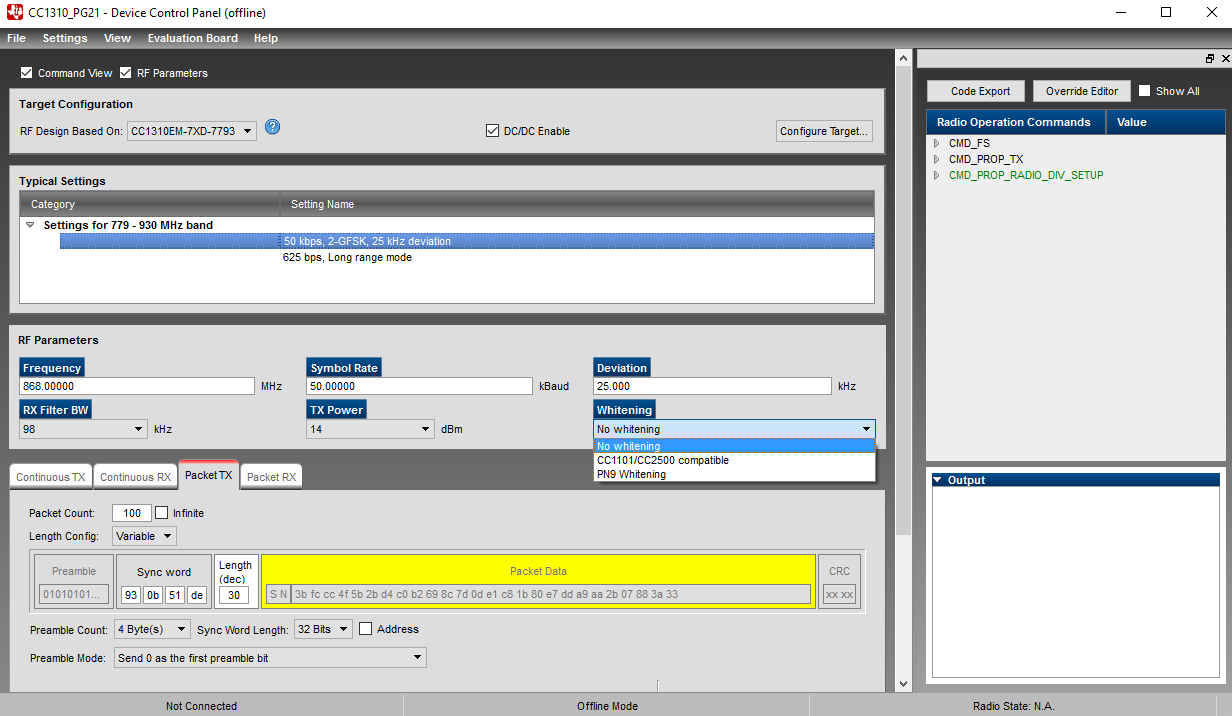
Task: Click the Value column header
Action: click(x=1165, y=122)
